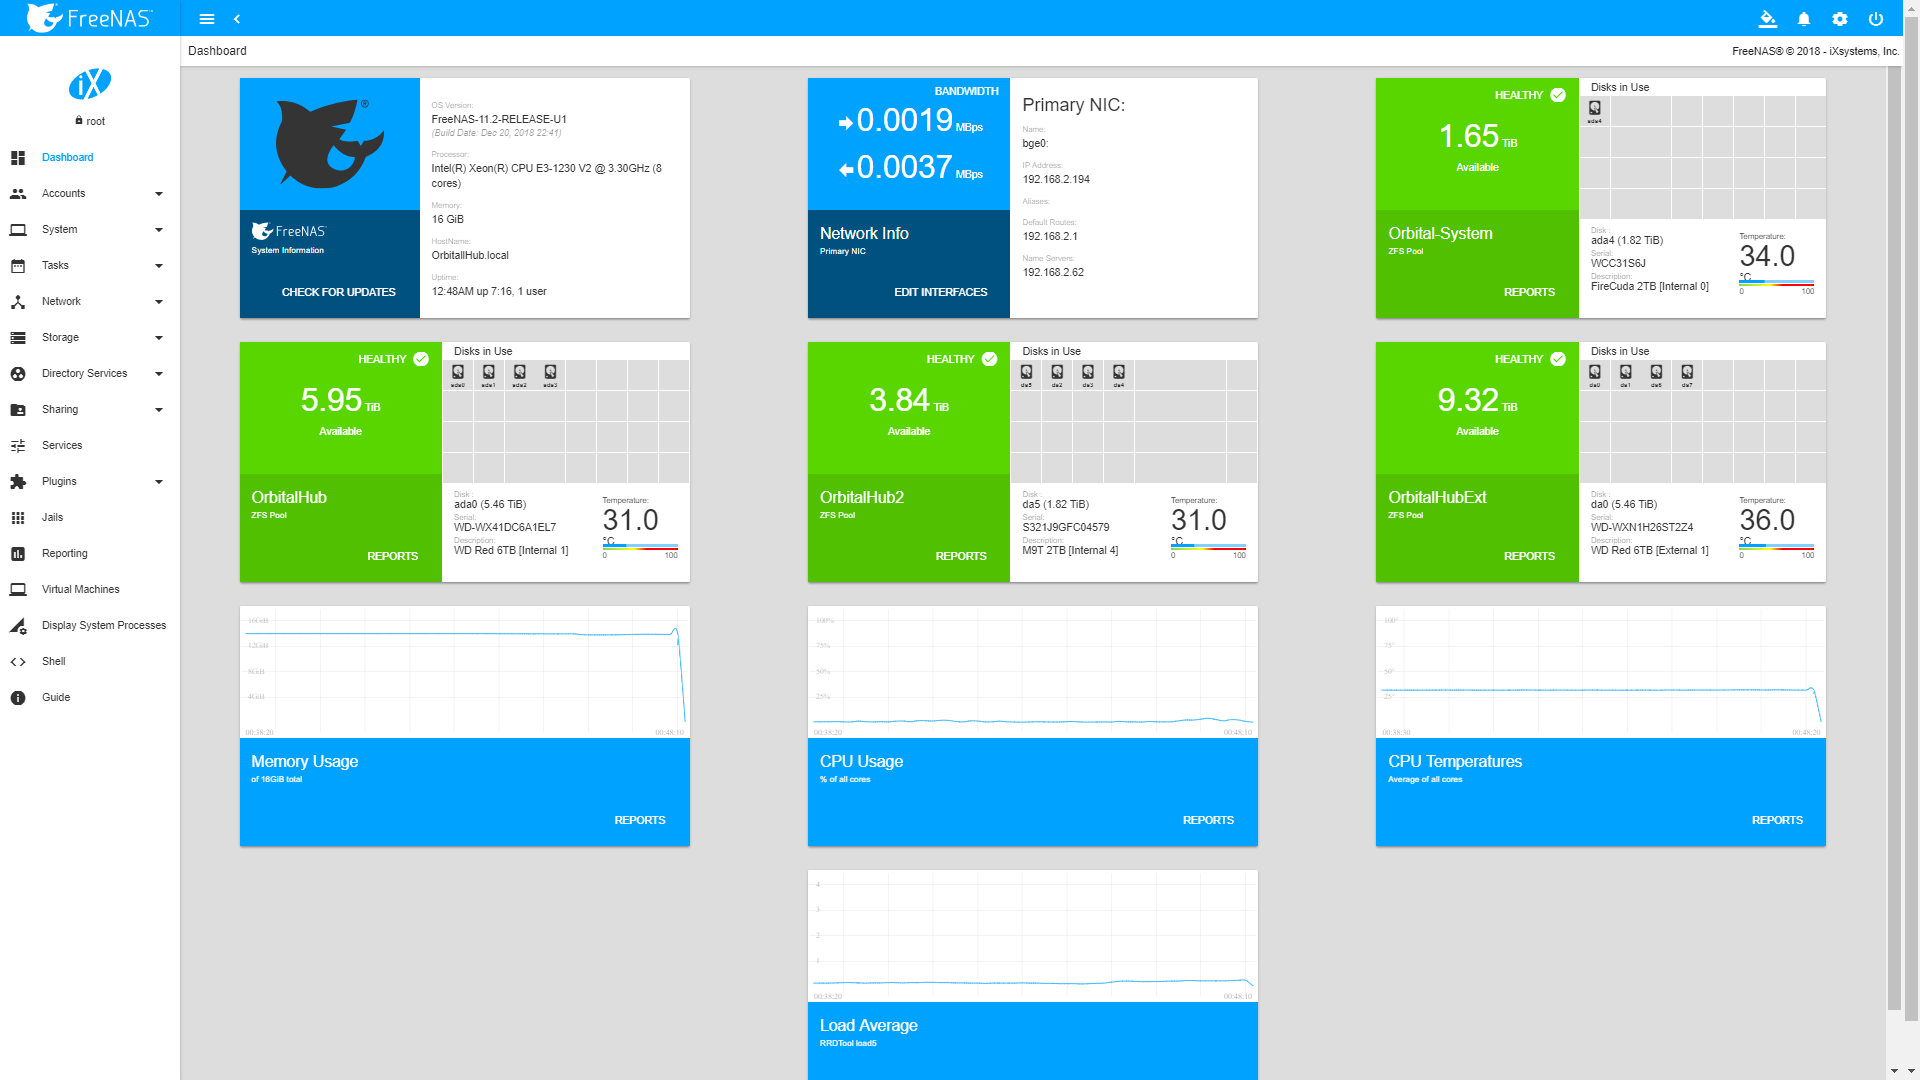Viewport: 1920px width, 1080px height.
Task: Click the power icon in top bar
Action: point(1876,19)
